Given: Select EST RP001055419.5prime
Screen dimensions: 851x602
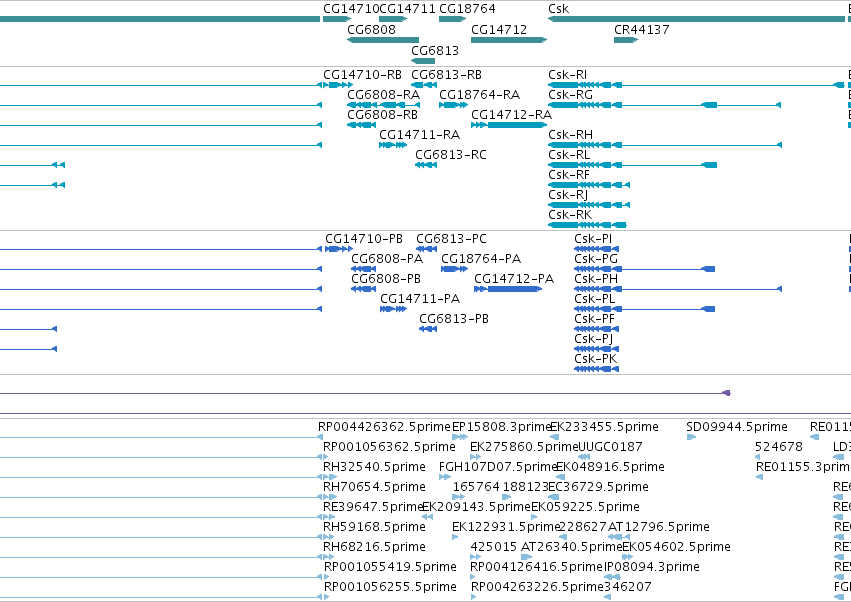Looking at the screenshot, I should pos(327,577).
